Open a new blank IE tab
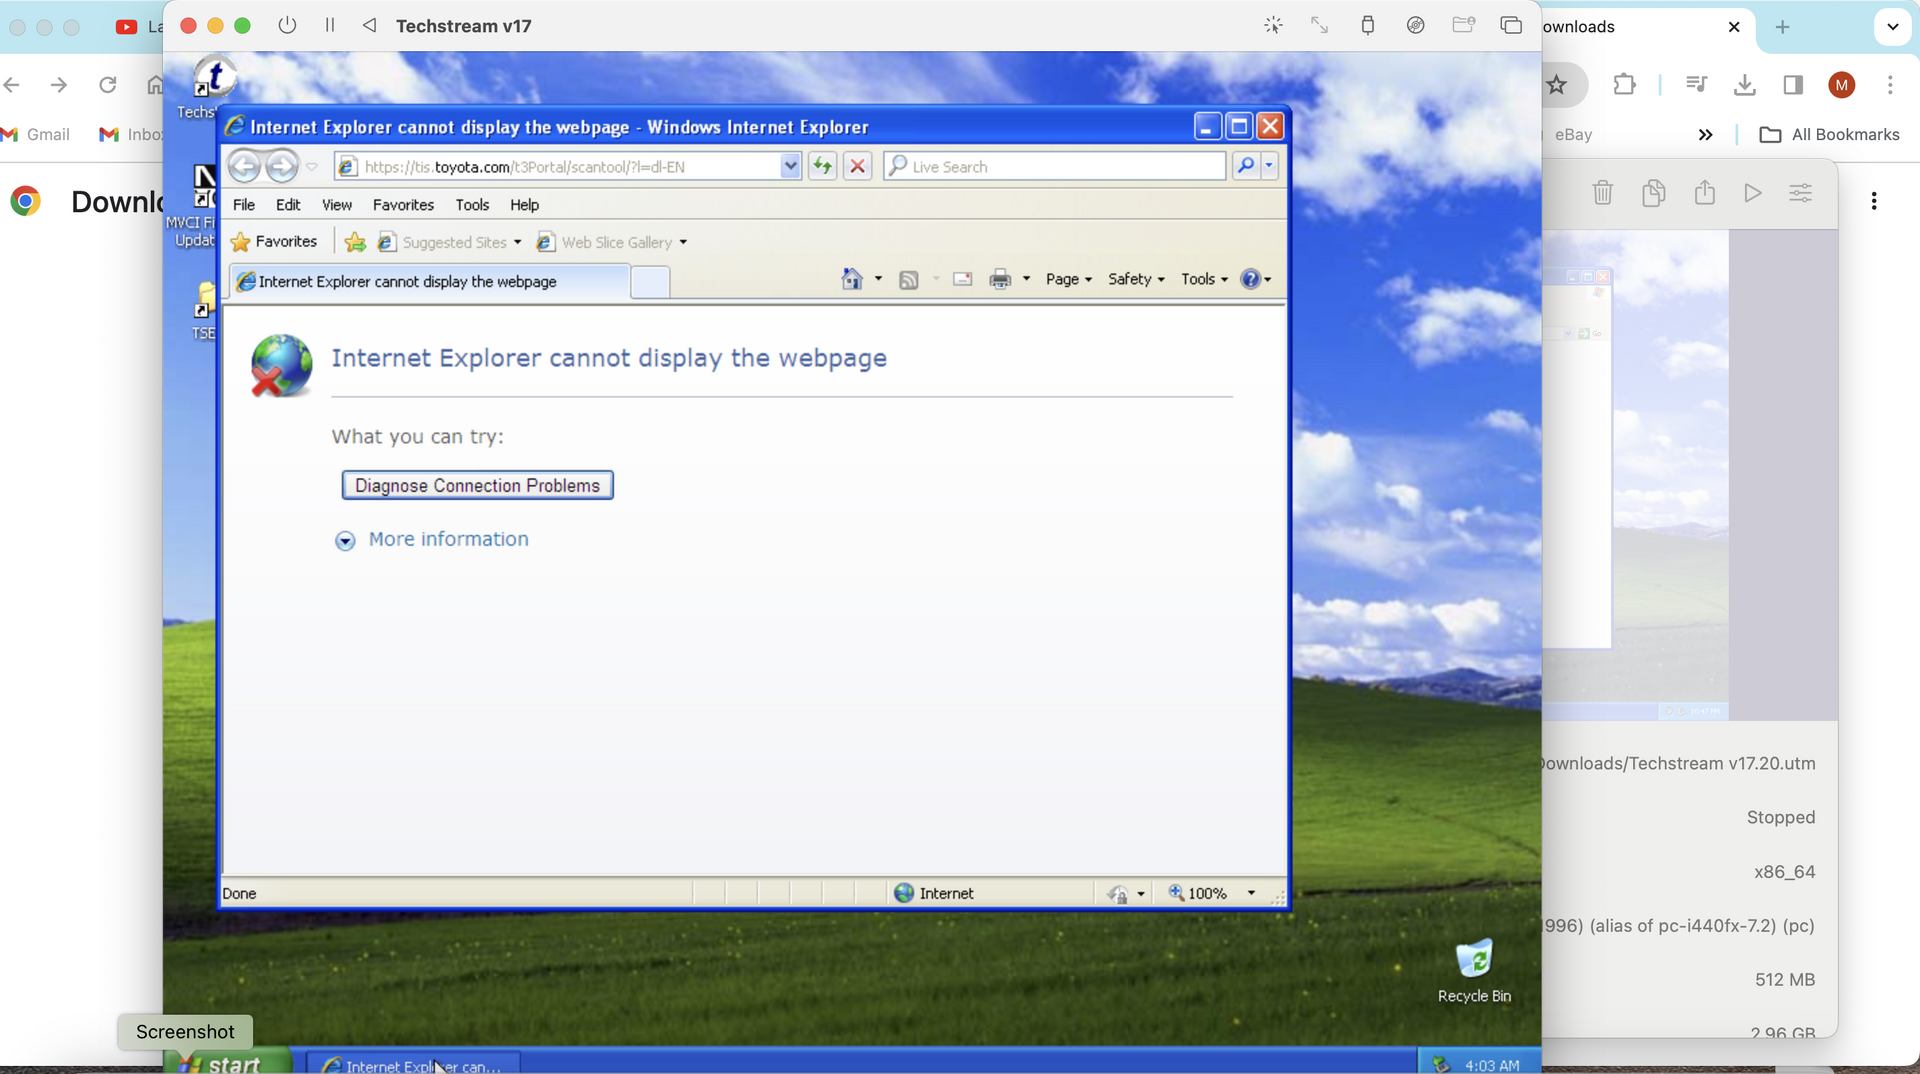 tap(650, 283)
